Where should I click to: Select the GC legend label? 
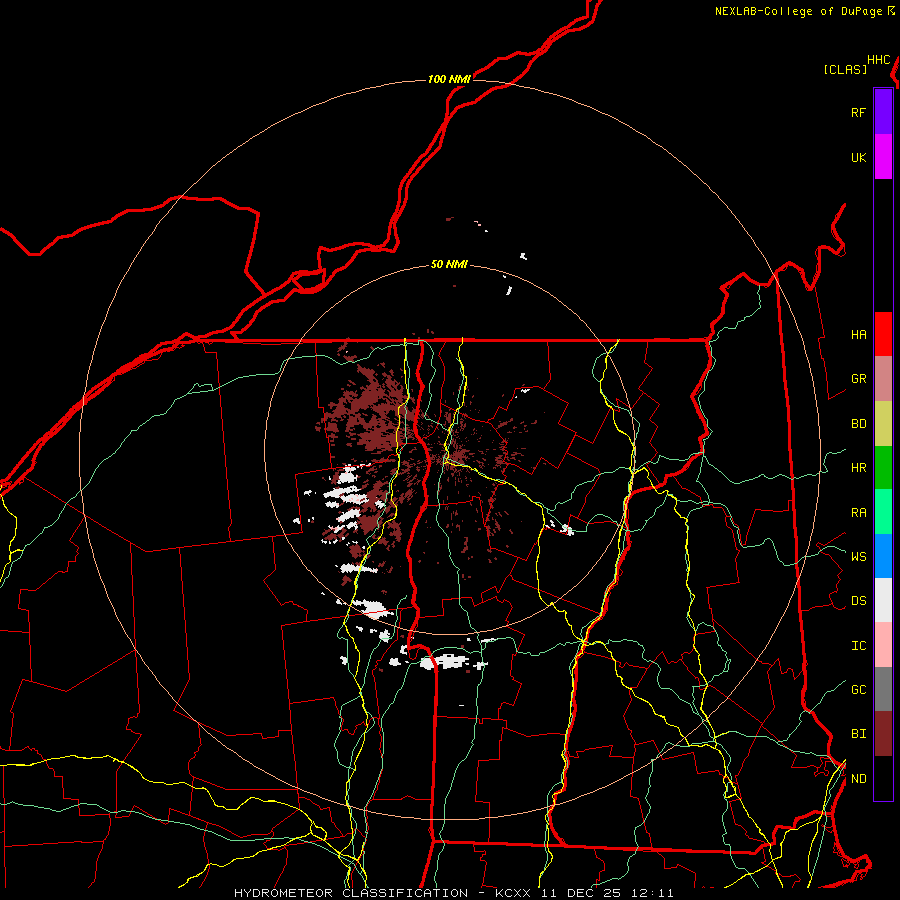[x=858, y=689]
